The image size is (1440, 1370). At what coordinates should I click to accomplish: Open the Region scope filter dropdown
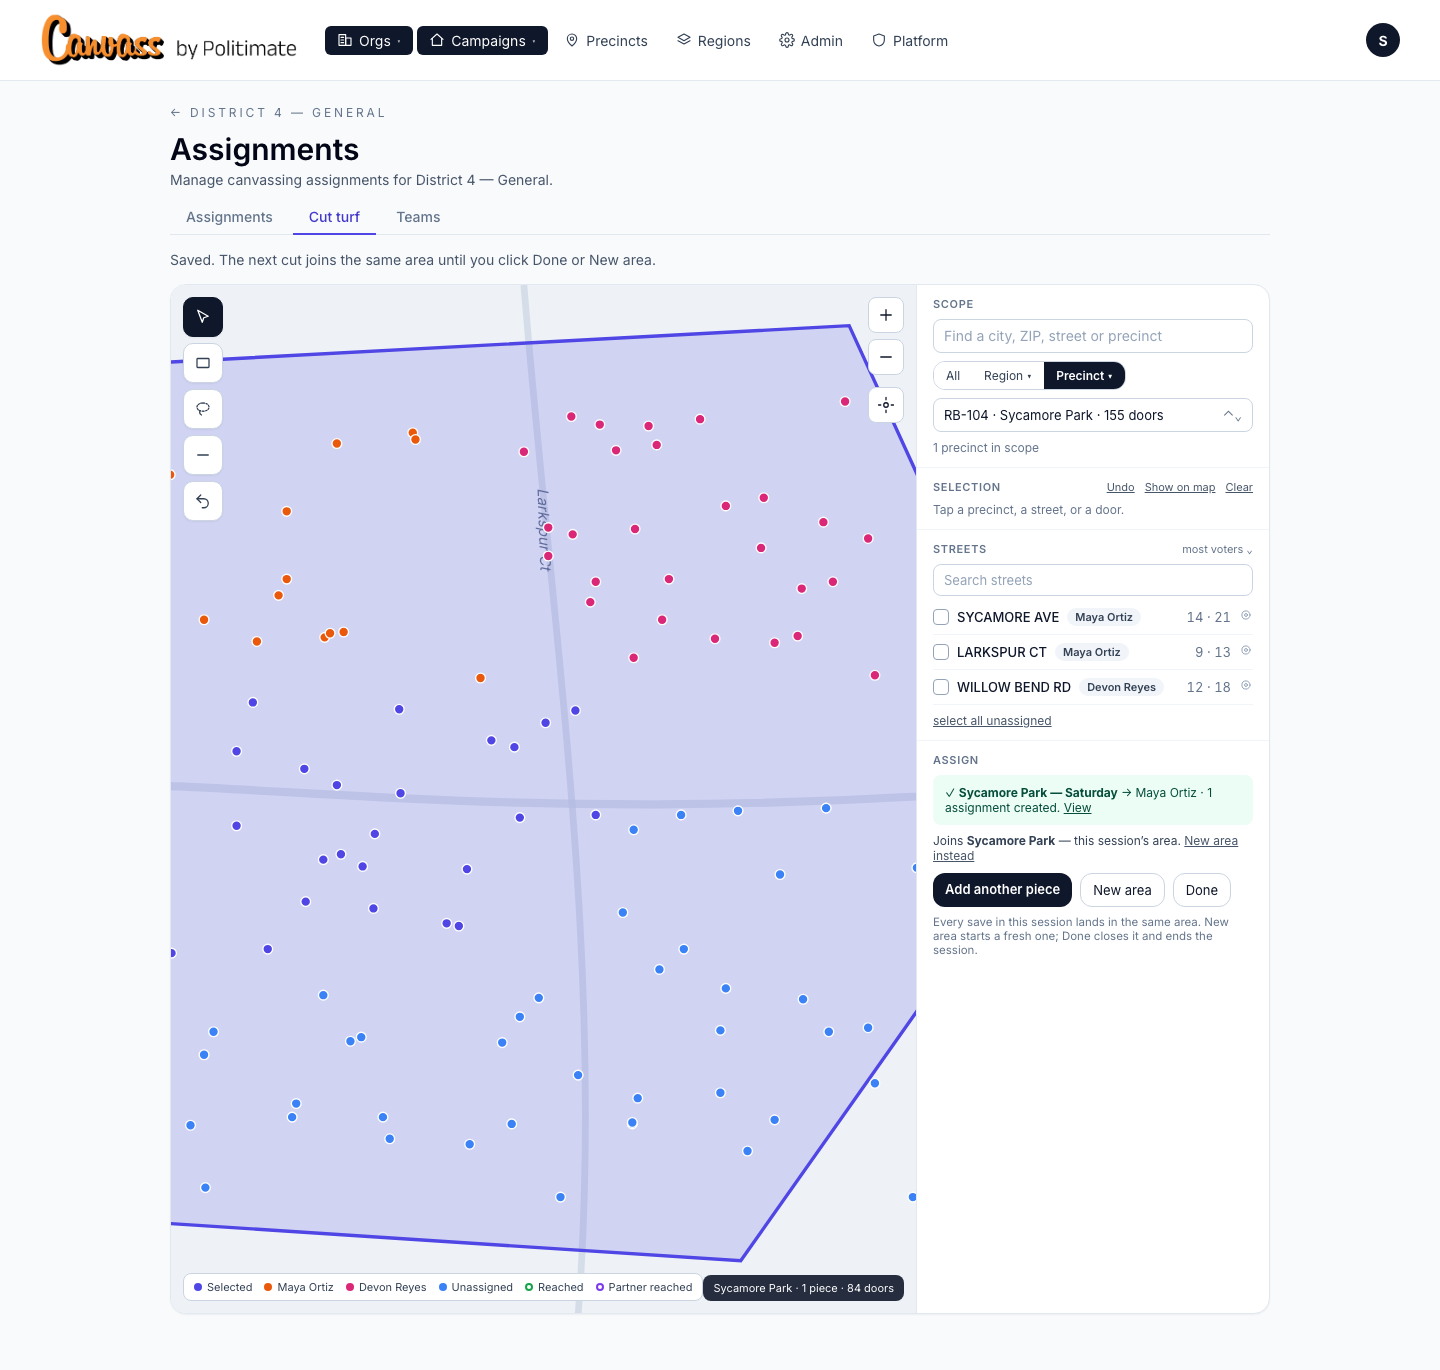(1007, 376)
